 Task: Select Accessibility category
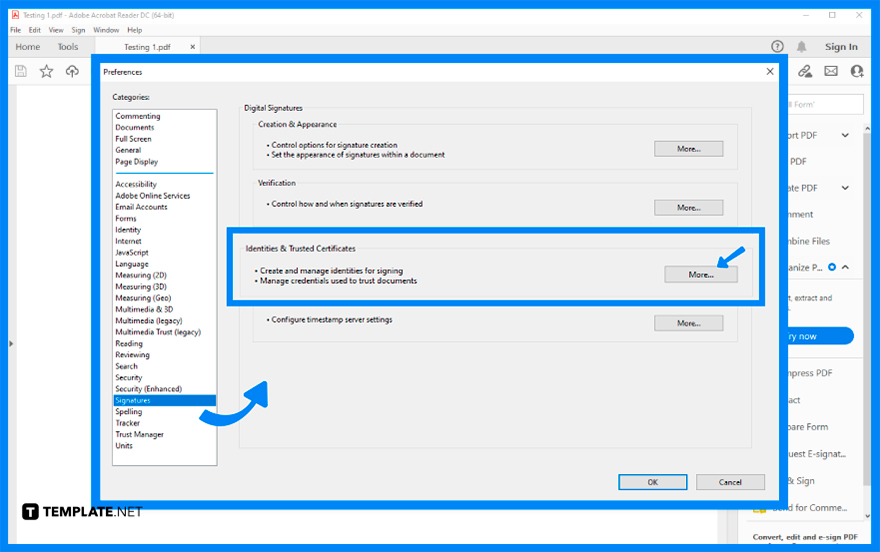[x=136, y=185]
